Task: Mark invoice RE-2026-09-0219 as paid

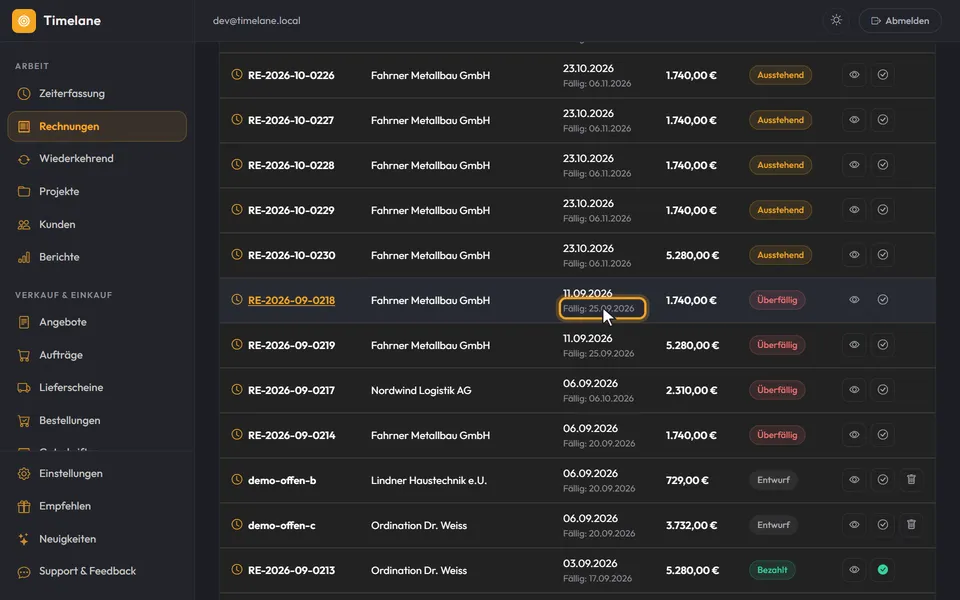Action: tap(883, 345)
